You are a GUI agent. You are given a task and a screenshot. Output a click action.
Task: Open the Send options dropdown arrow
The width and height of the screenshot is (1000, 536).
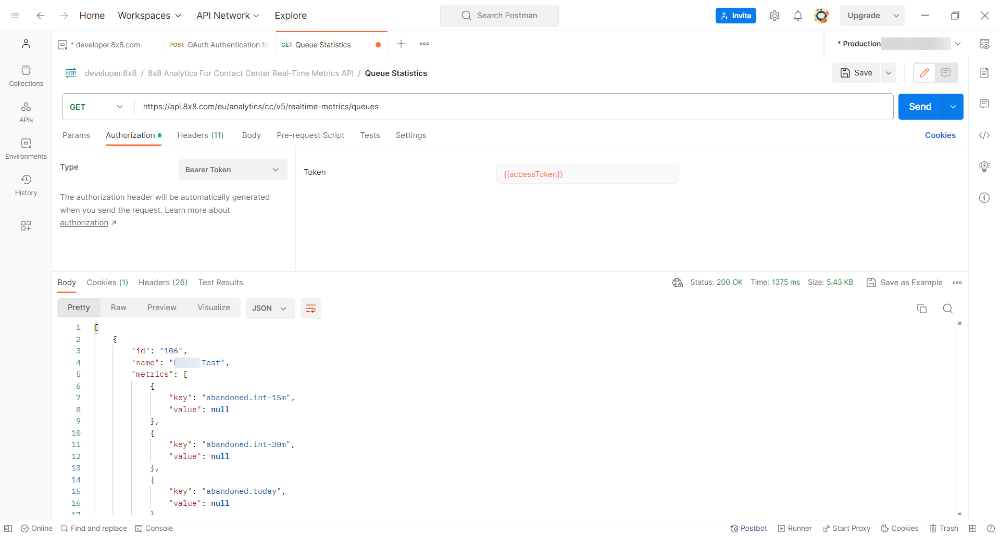tap(953, 107)
